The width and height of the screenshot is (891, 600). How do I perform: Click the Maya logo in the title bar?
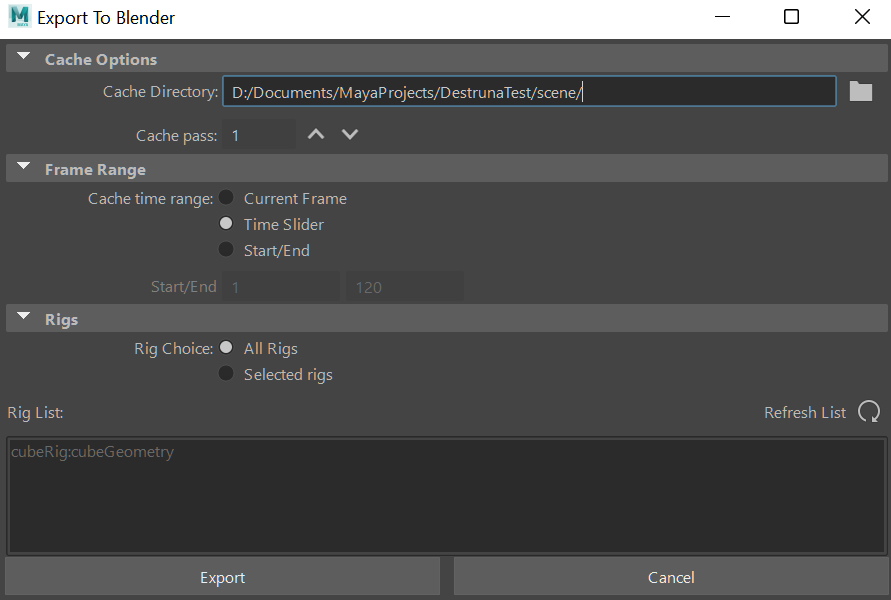tap(14, 17)
